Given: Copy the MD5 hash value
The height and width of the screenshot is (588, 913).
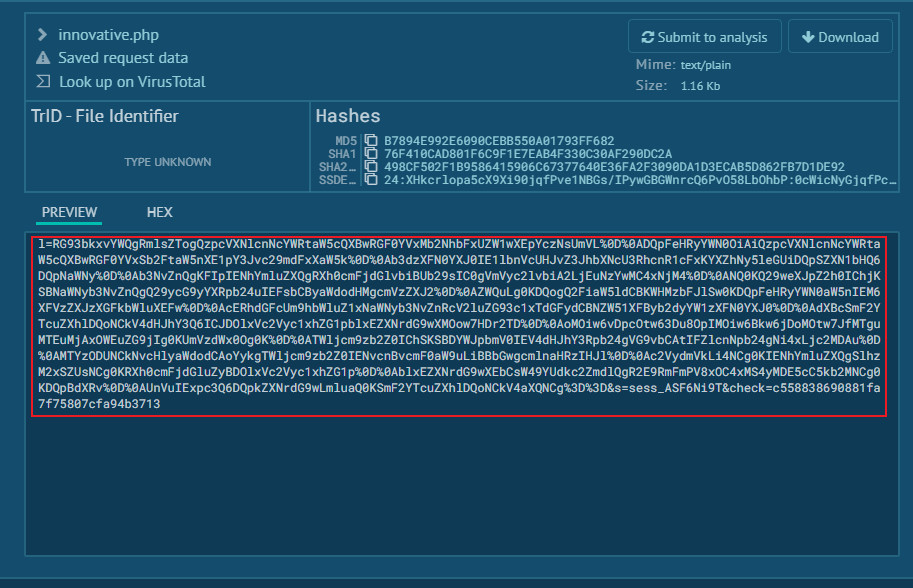Looking at the screenshot, I should point(371,141).
